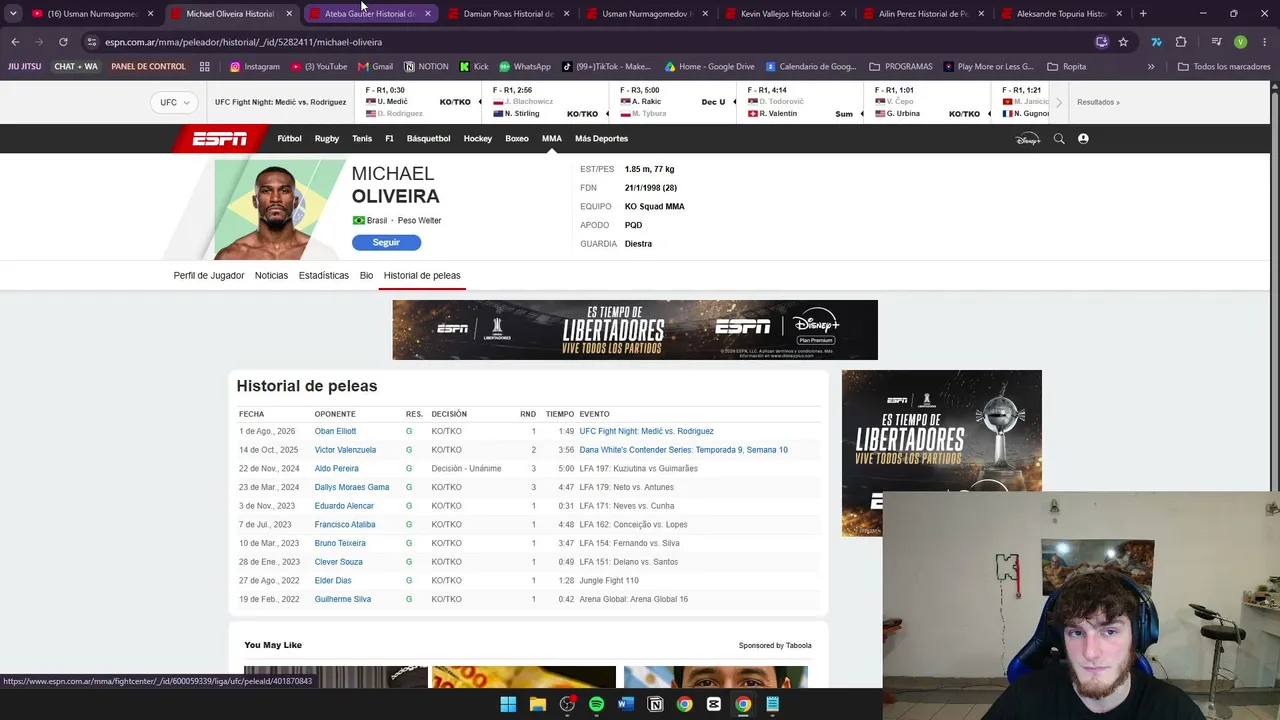Open Notion from the taskbar
The height and width of the screenshot is (720, 1280).
655,704
